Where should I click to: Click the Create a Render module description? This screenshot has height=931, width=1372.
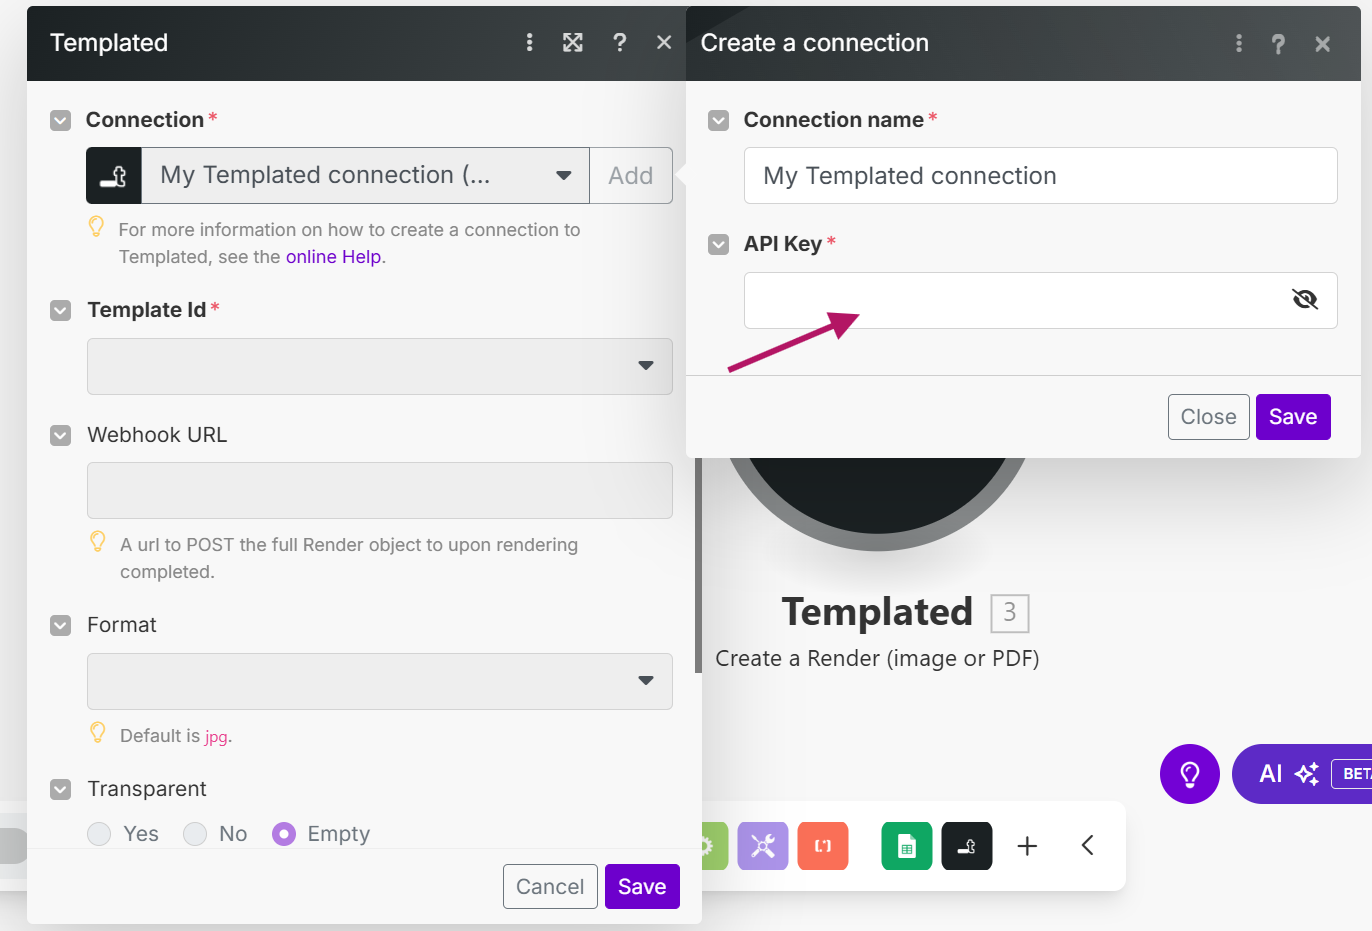click(877, 659)
